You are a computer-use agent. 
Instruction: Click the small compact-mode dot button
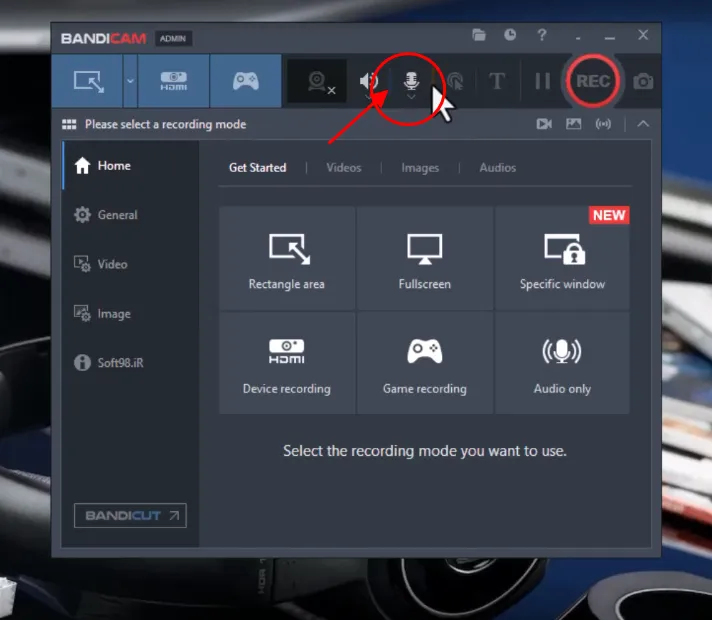click(x=578, y=39)
